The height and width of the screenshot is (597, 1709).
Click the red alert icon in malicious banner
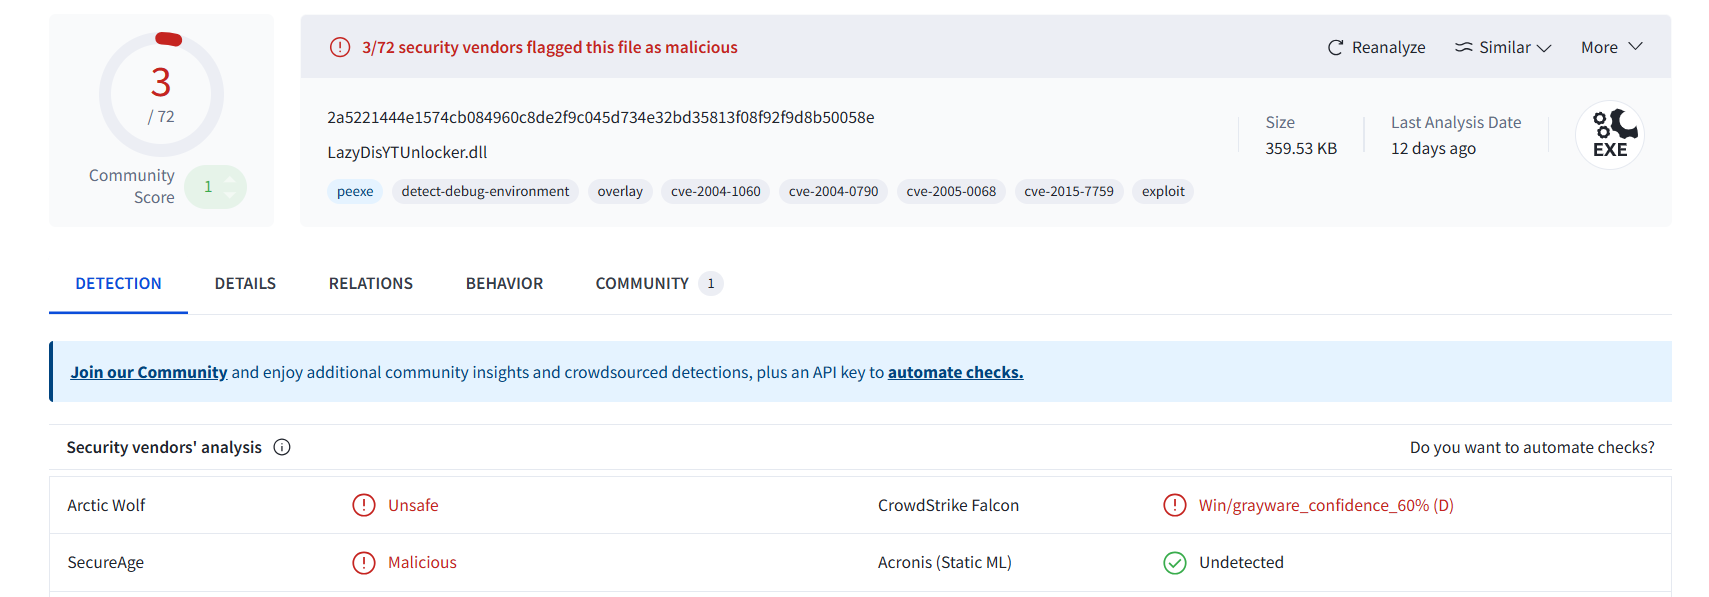pos(340,47)
